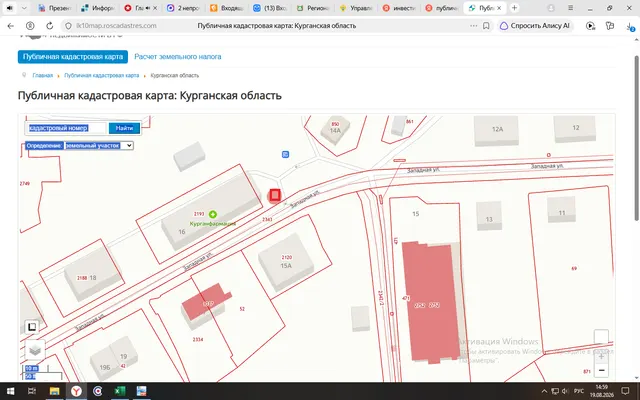Open the object type dropdown земельный участок
Screen dimensions: 640x400
99,145
